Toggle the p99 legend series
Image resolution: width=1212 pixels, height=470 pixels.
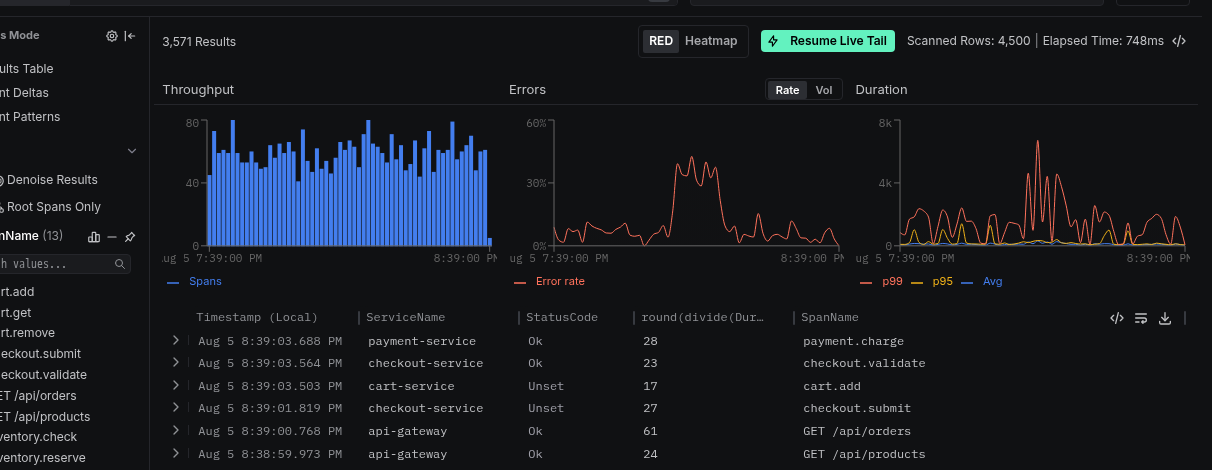point(880,282)
